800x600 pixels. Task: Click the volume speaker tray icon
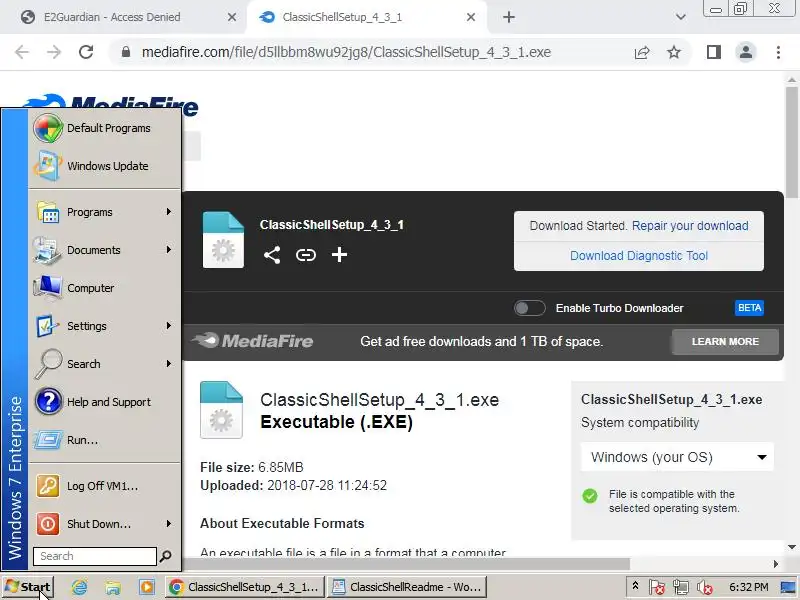coord(705,587)
